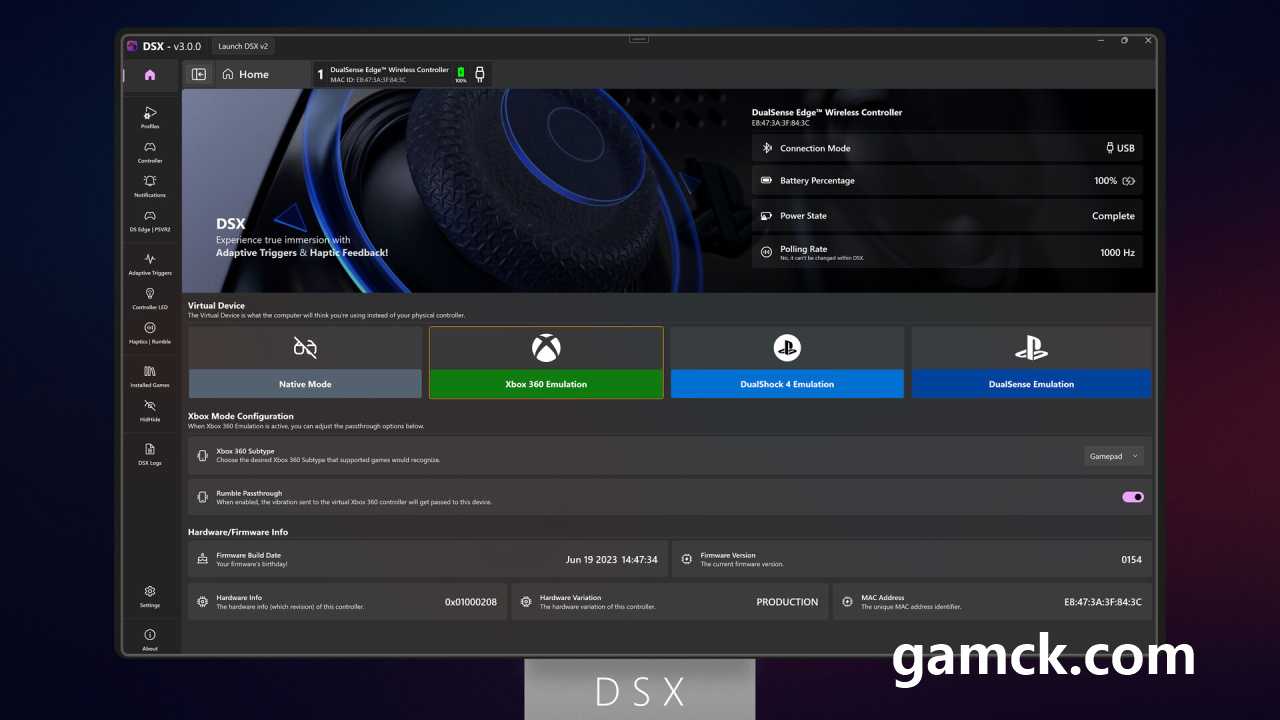Open the Adaptive Triggers section
The image size is (1280, 720).
coord(150,264)
